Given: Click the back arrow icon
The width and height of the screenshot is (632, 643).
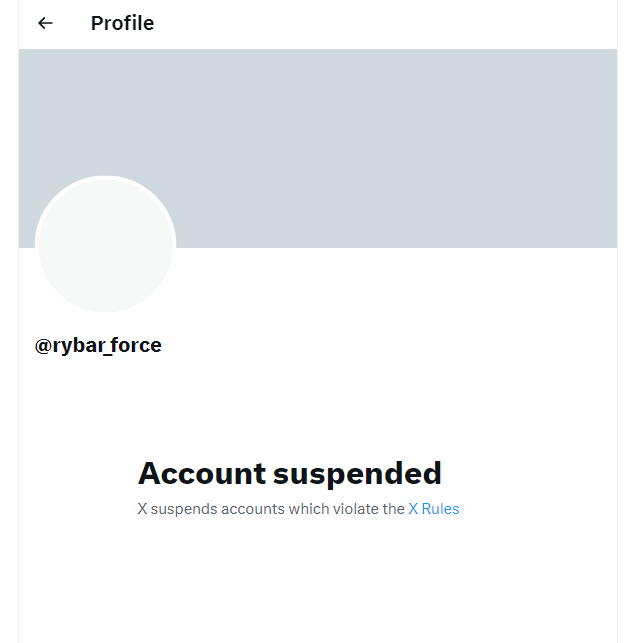Looking at the screenshot, I should (45, 23).
